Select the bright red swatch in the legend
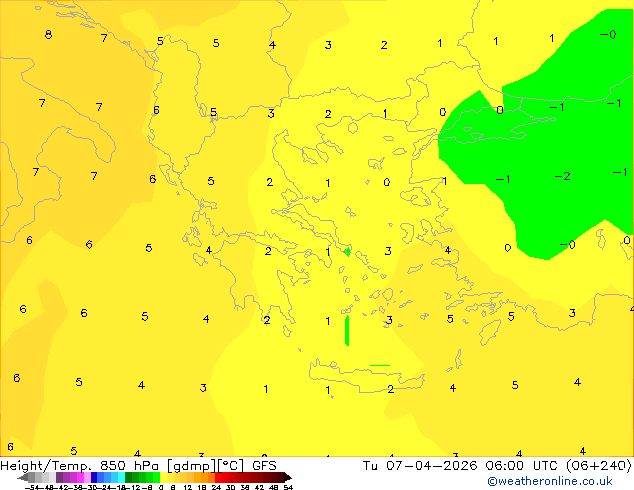 pos(218,477)
